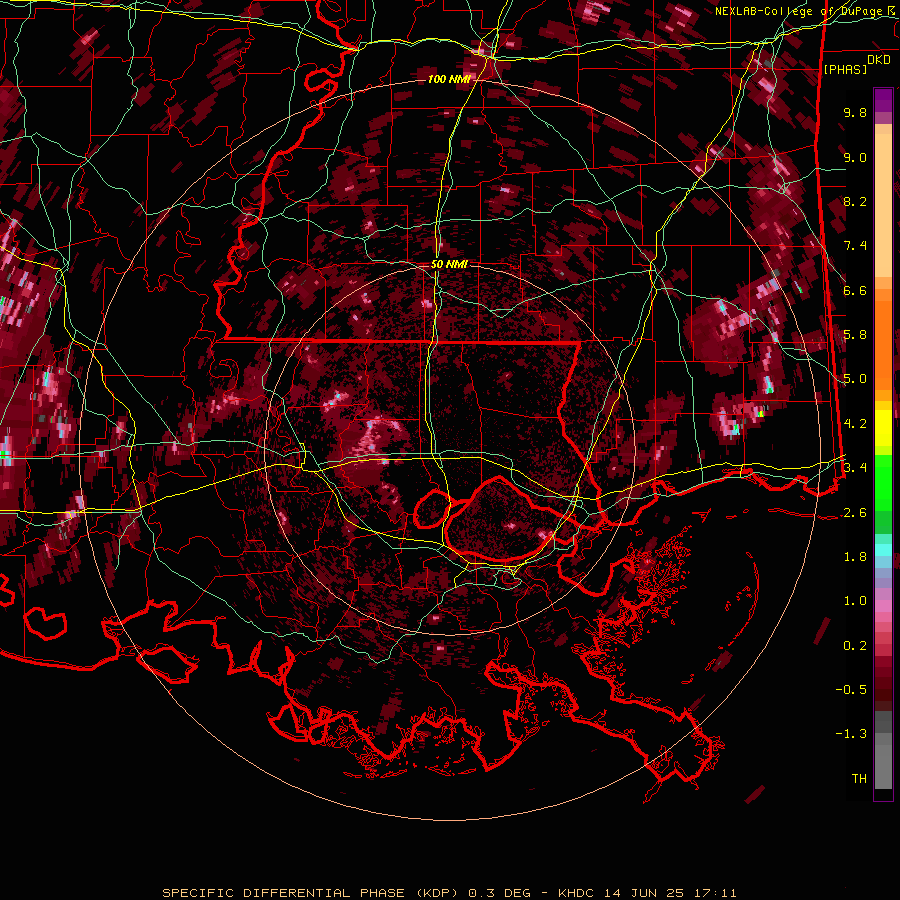Click the yellow segment of color bar
Screen dimensions: 900x900
(x=883, y=428)
